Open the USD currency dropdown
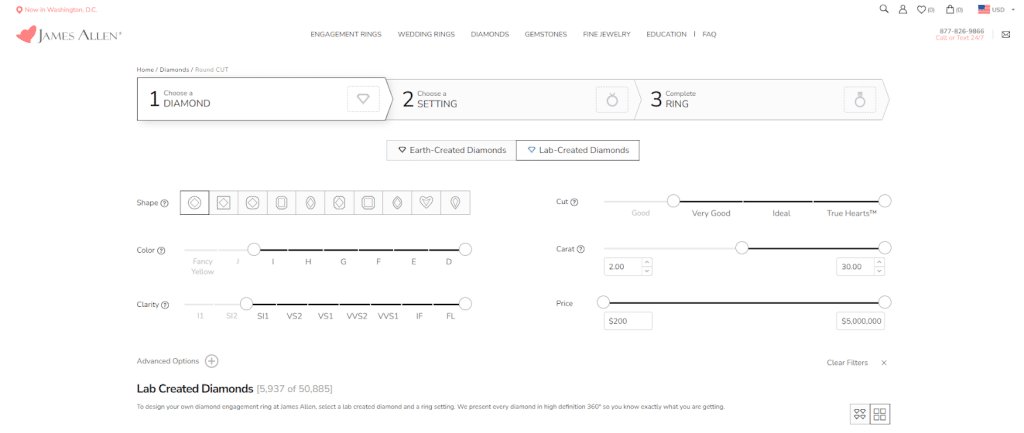 click(996, 9)
